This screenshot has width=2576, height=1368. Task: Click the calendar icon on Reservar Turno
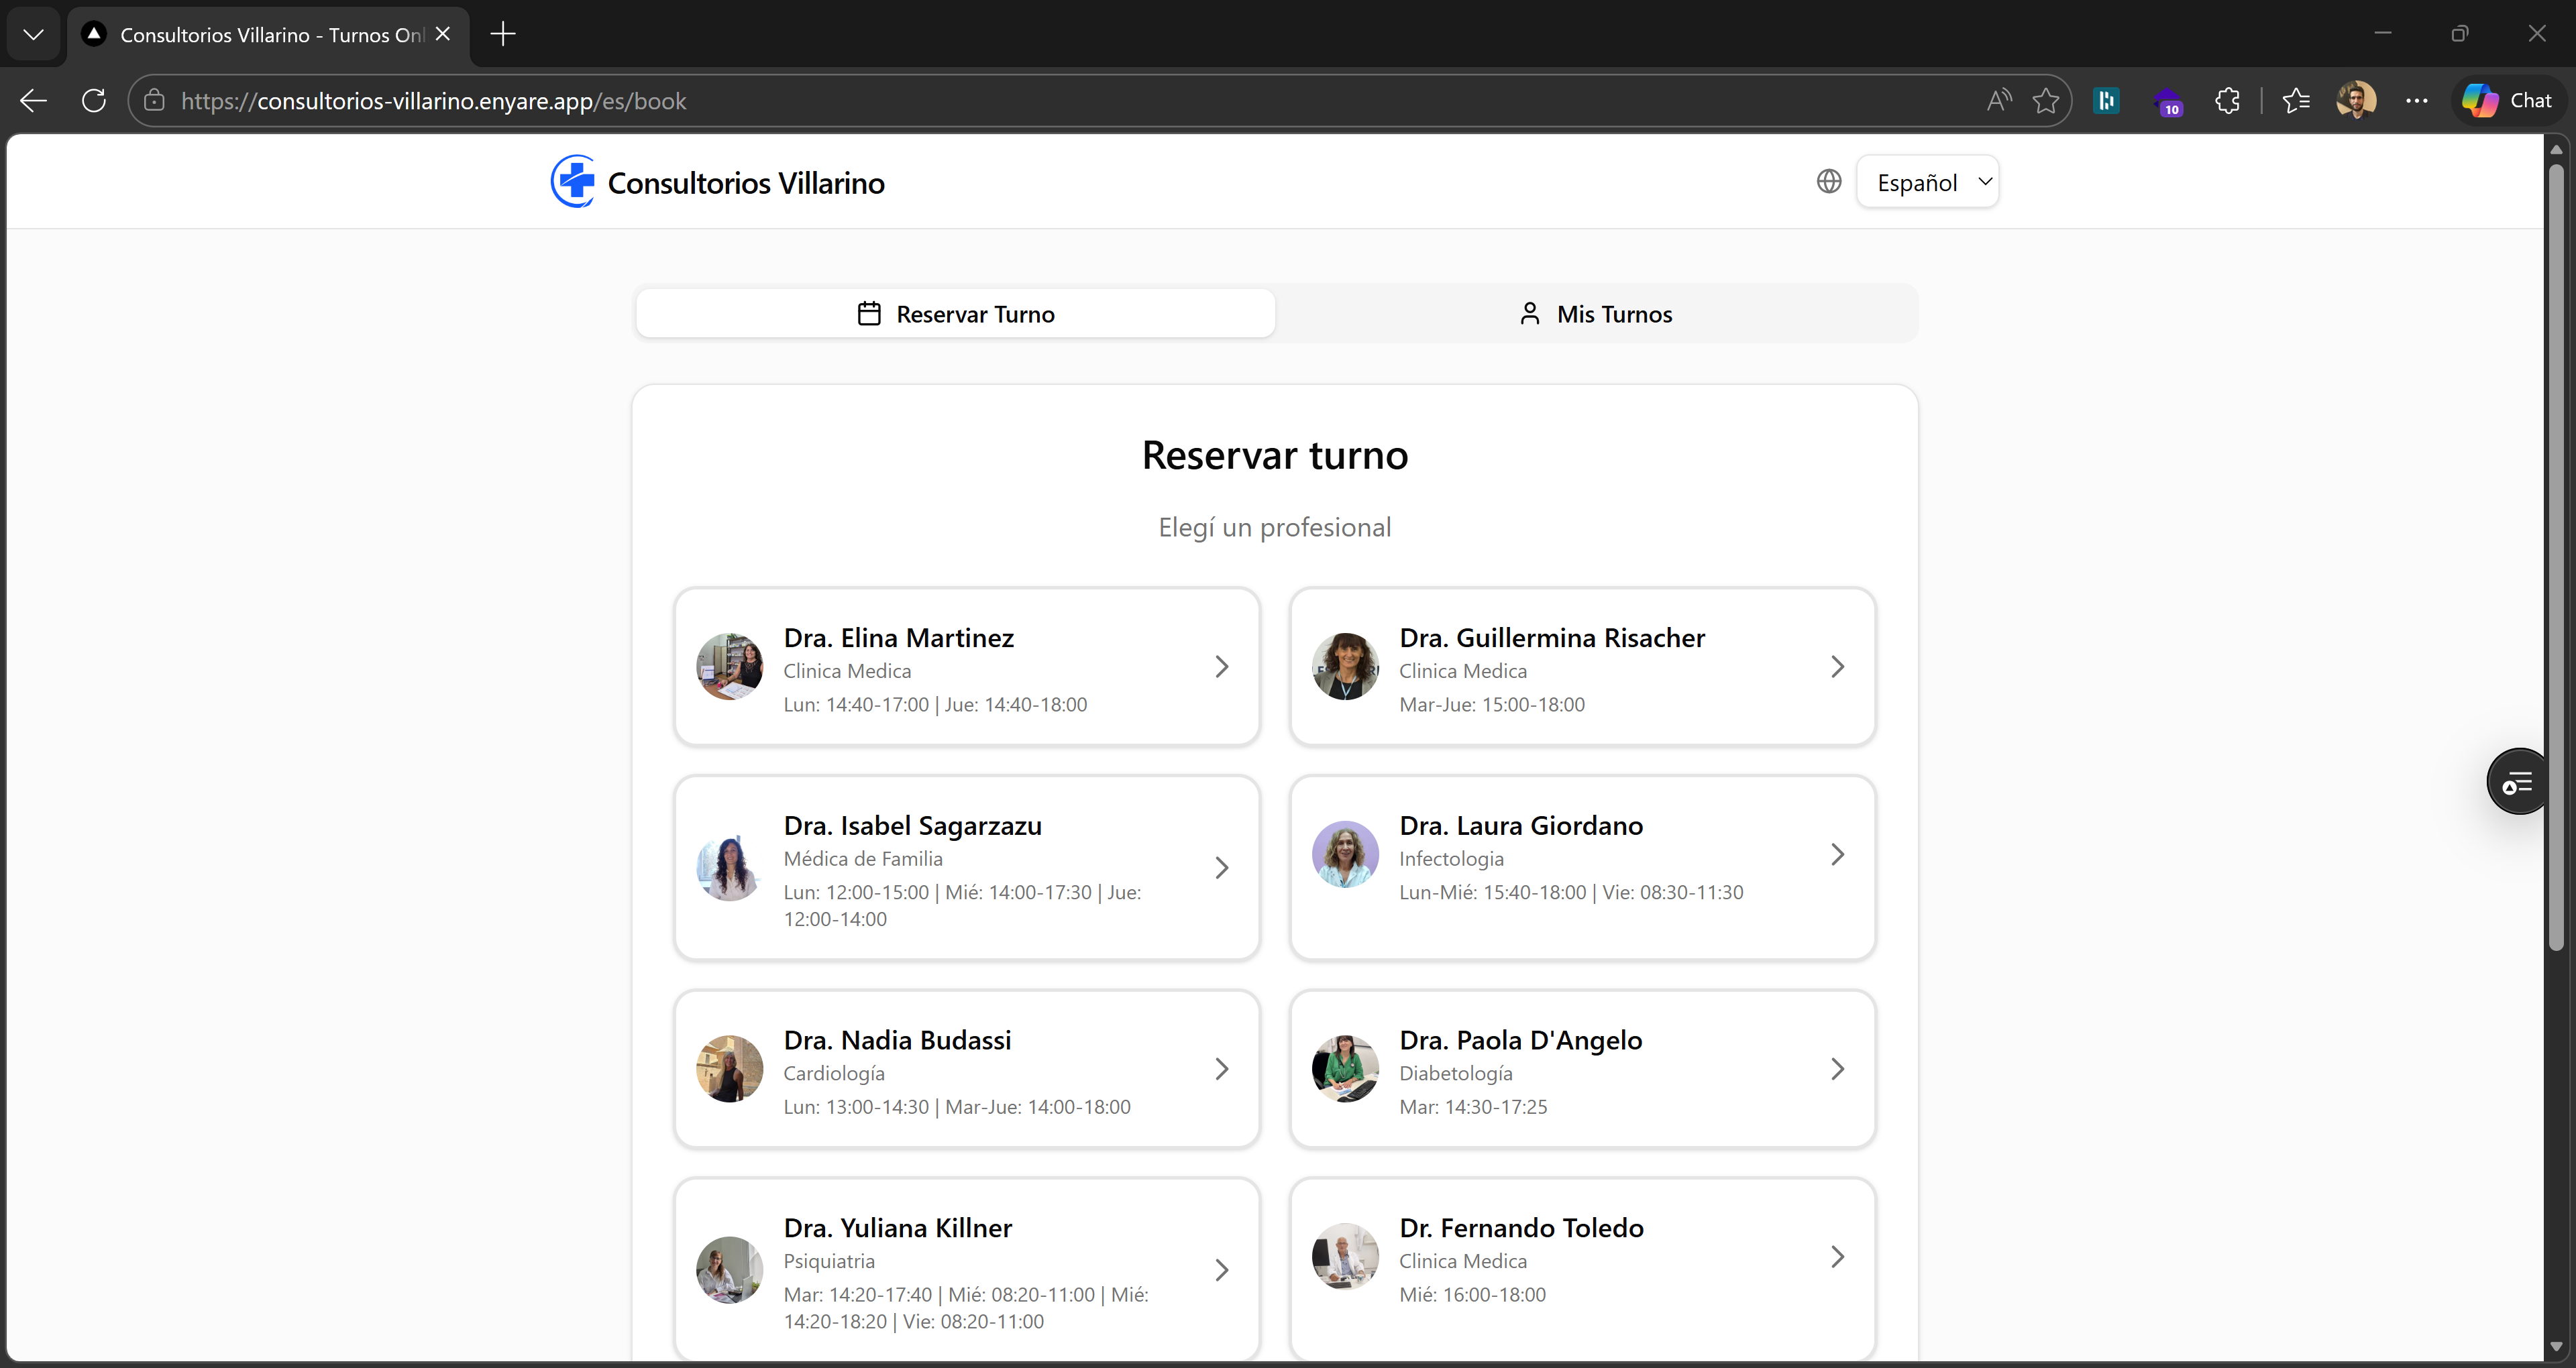[869, 313]
